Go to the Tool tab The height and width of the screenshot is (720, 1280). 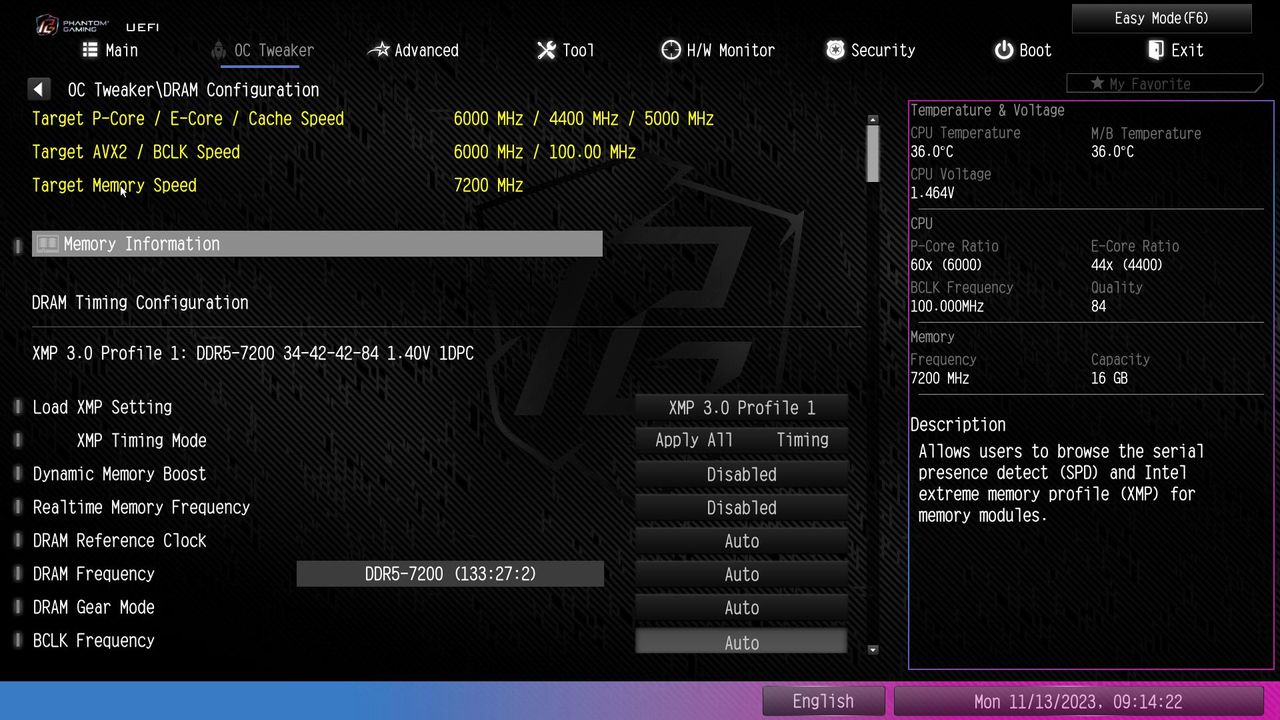coord(565,50)
